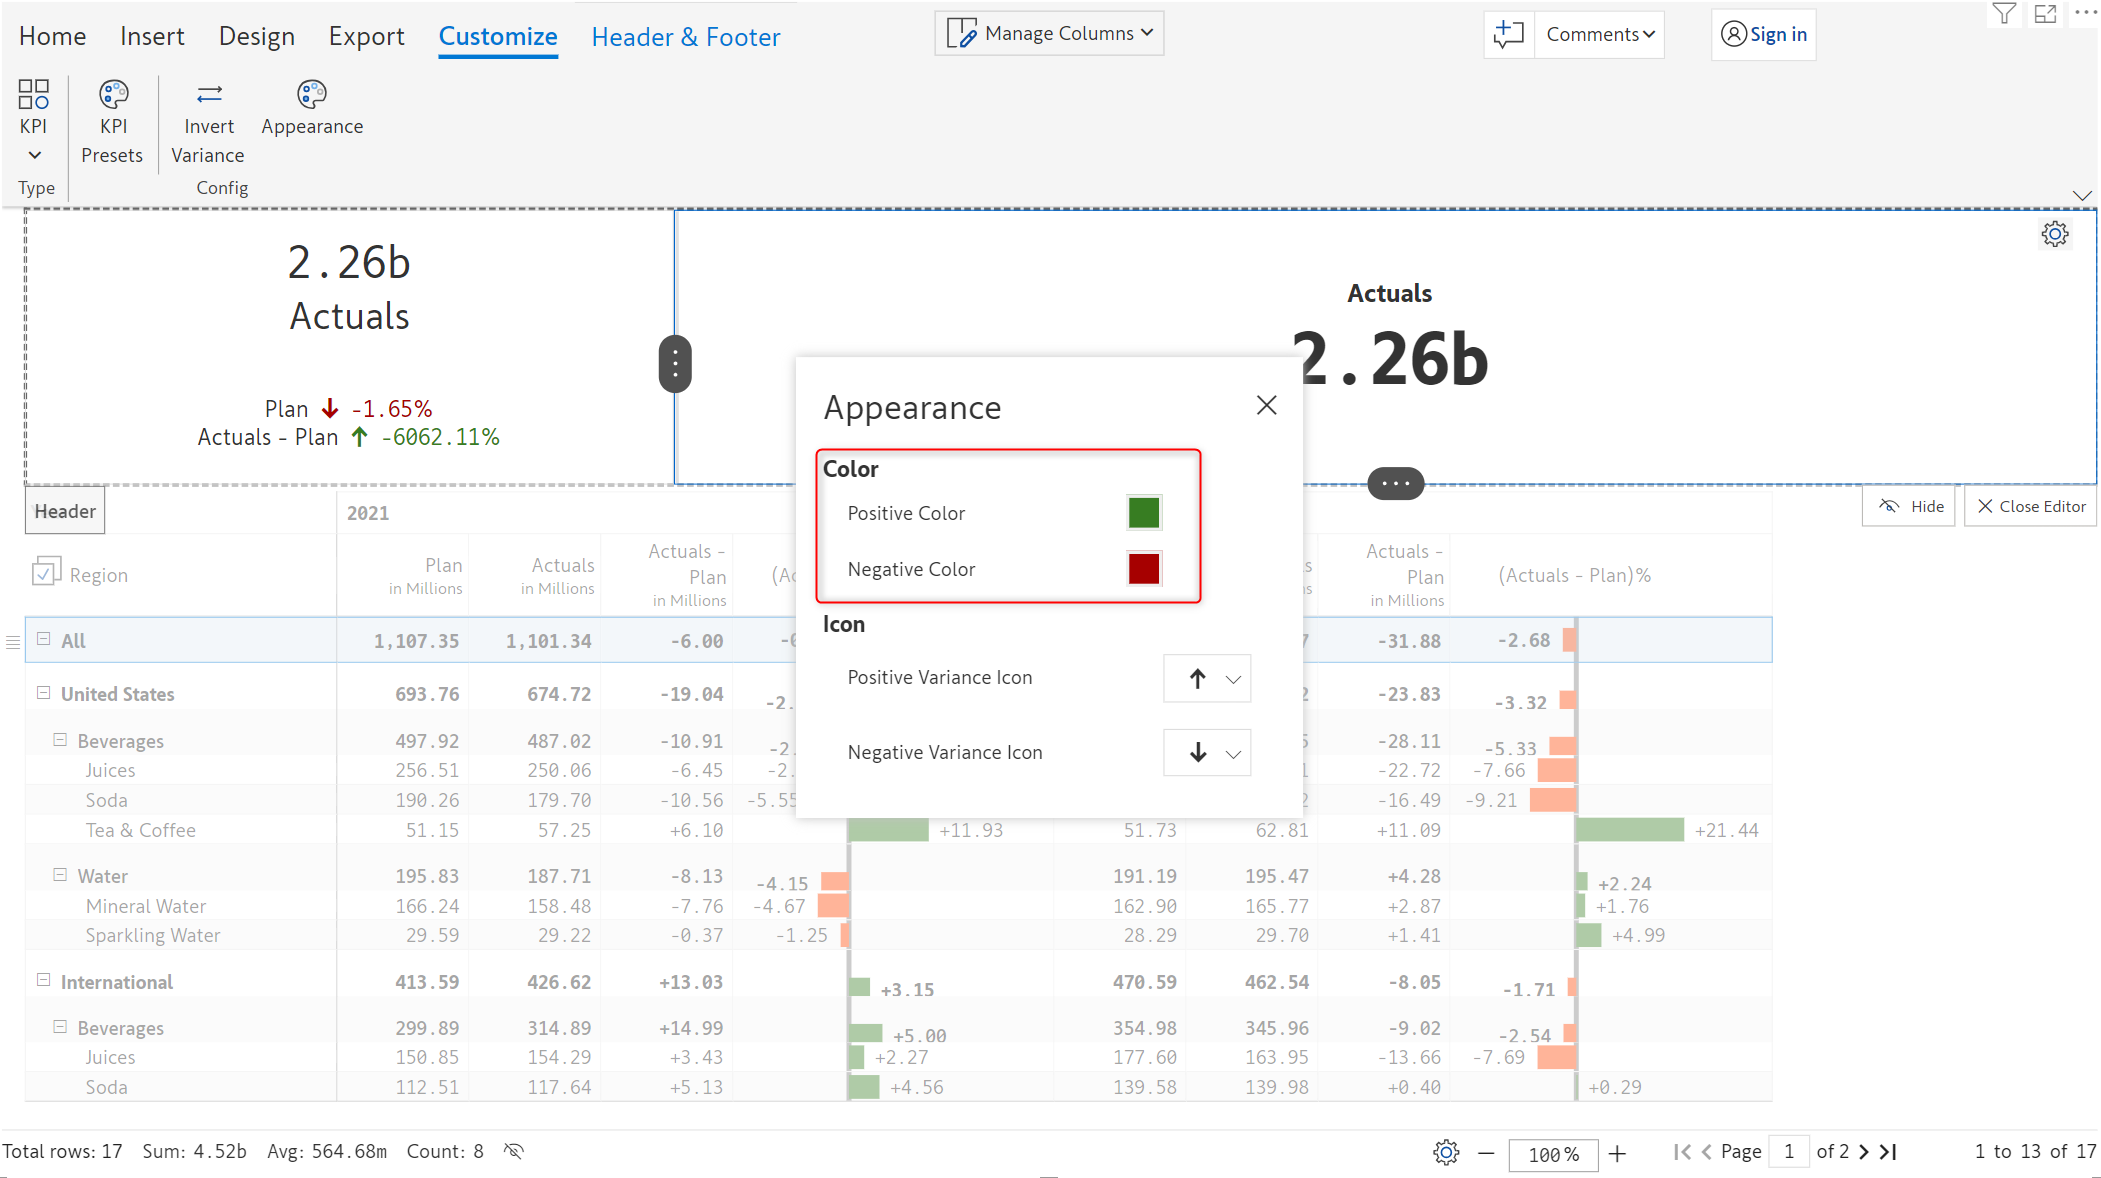The image size is (2101, 1178).
Task: Click the Sign in button
Action: (1764, 34)
